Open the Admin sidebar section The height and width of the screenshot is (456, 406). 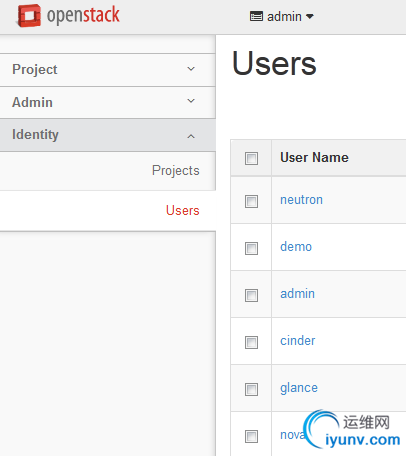click(108, 102)
